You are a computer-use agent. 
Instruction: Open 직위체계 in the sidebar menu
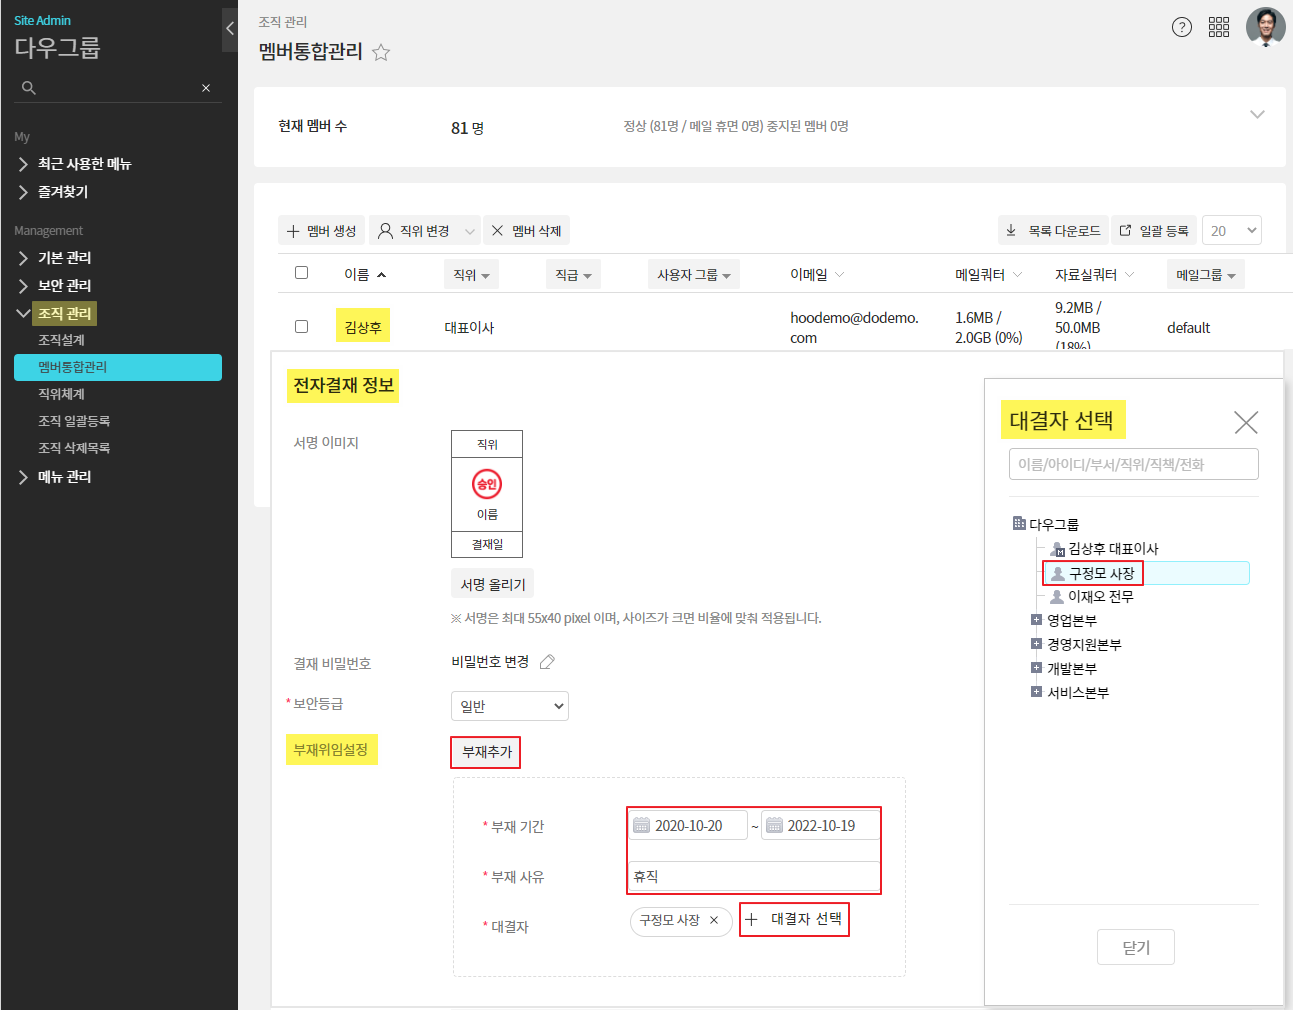pyautogui.click(x=62, y=394)
